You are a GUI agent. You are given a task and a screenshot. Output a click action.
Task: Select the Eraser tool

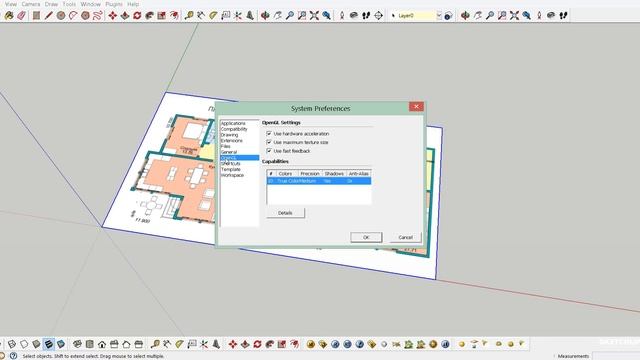(22, 16)
